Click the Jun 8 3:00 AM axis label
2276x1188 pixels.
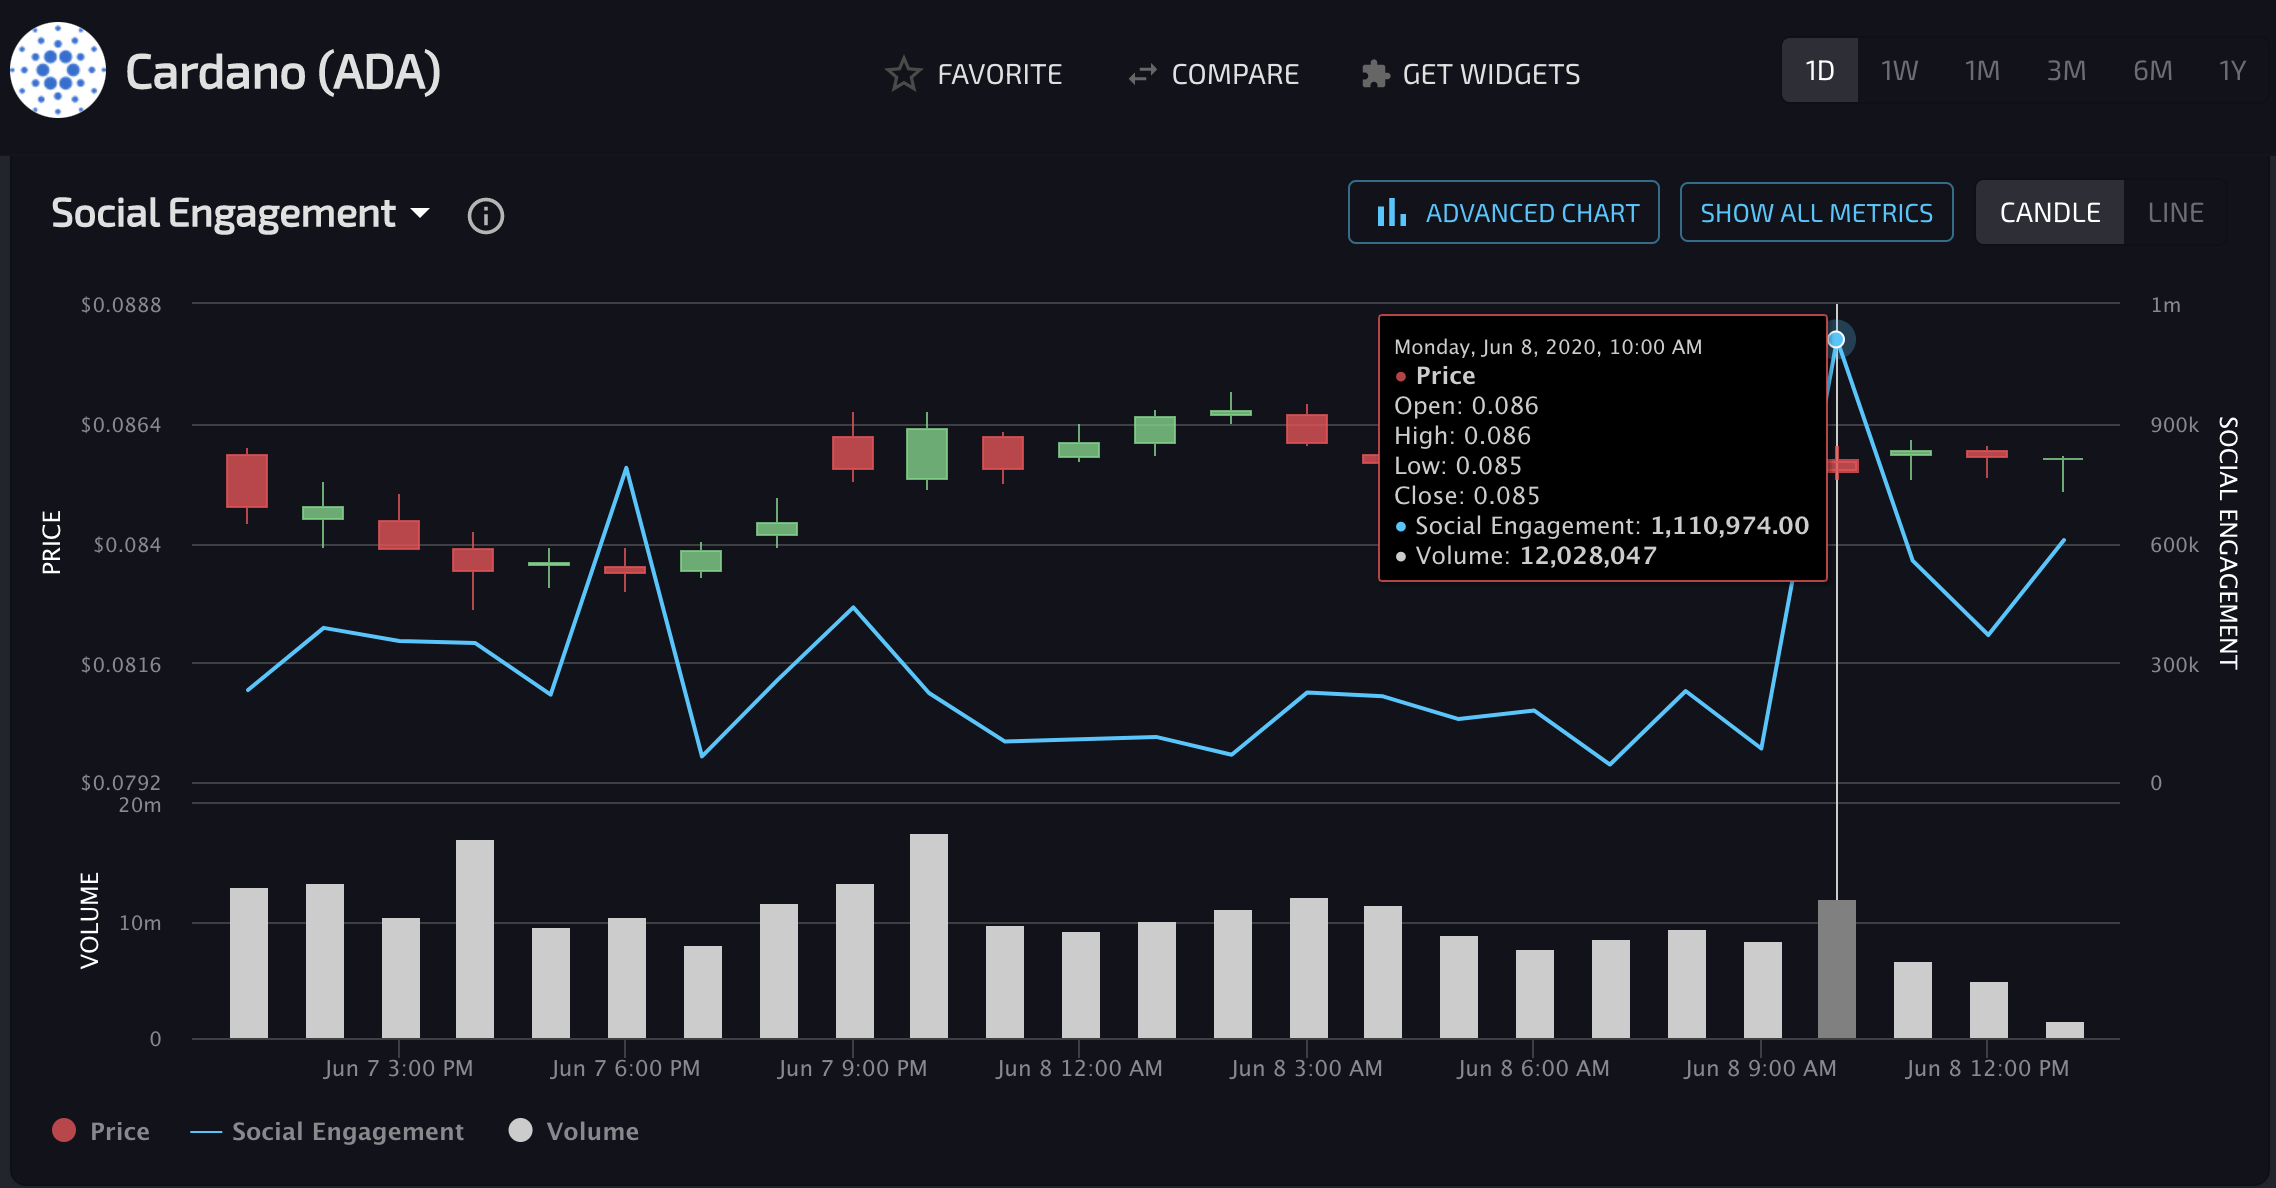1307,1068
